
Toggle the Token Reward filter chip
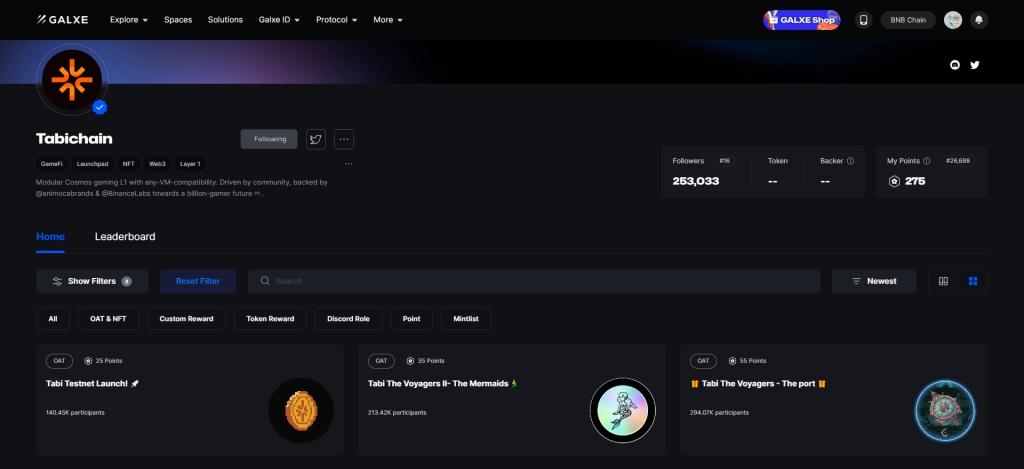tap(270, 319)
